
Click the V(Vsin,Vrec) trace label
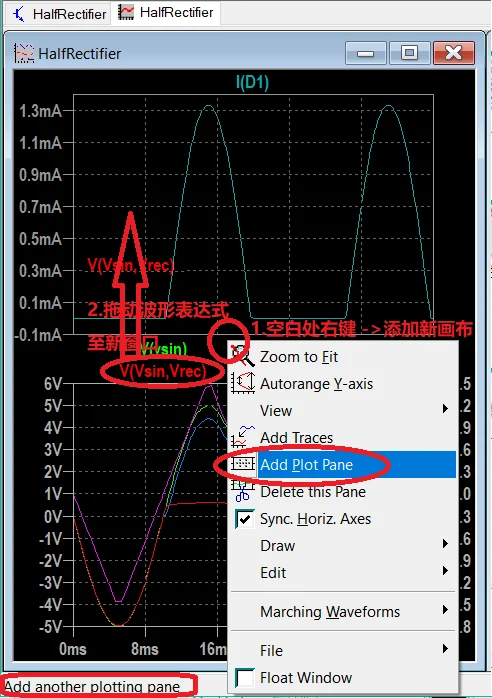163,372
